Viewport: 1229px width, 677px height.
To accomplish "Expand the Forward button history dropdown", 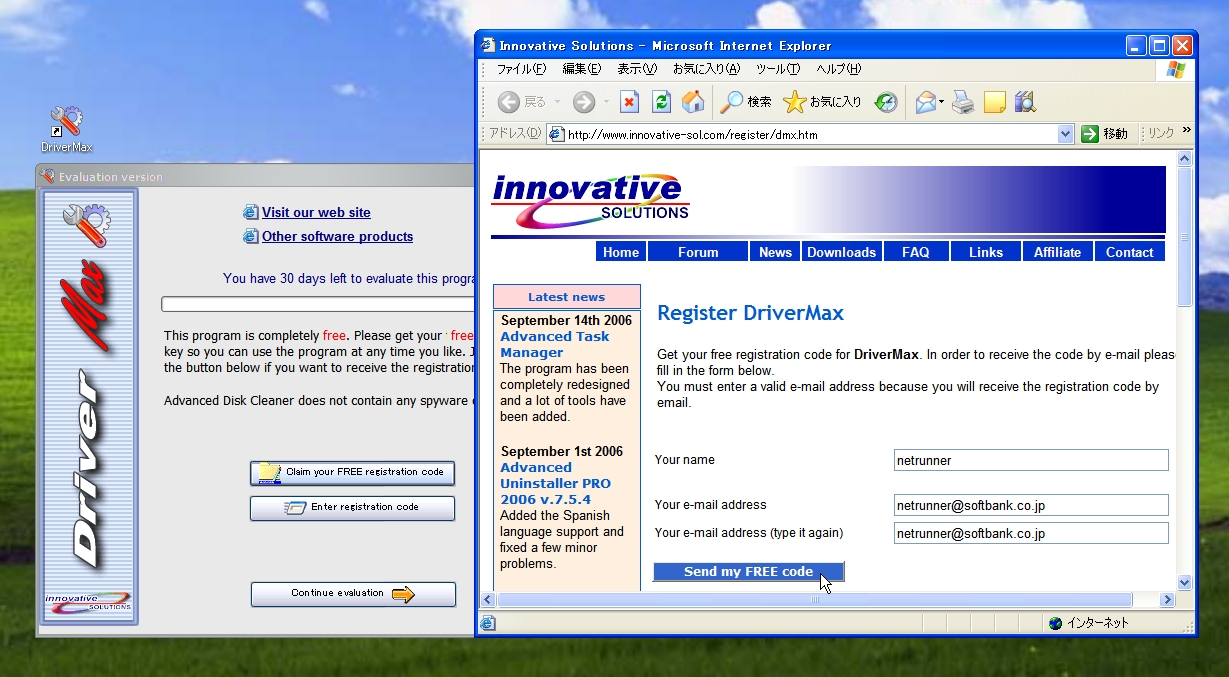I will click(x=605, y=102).
